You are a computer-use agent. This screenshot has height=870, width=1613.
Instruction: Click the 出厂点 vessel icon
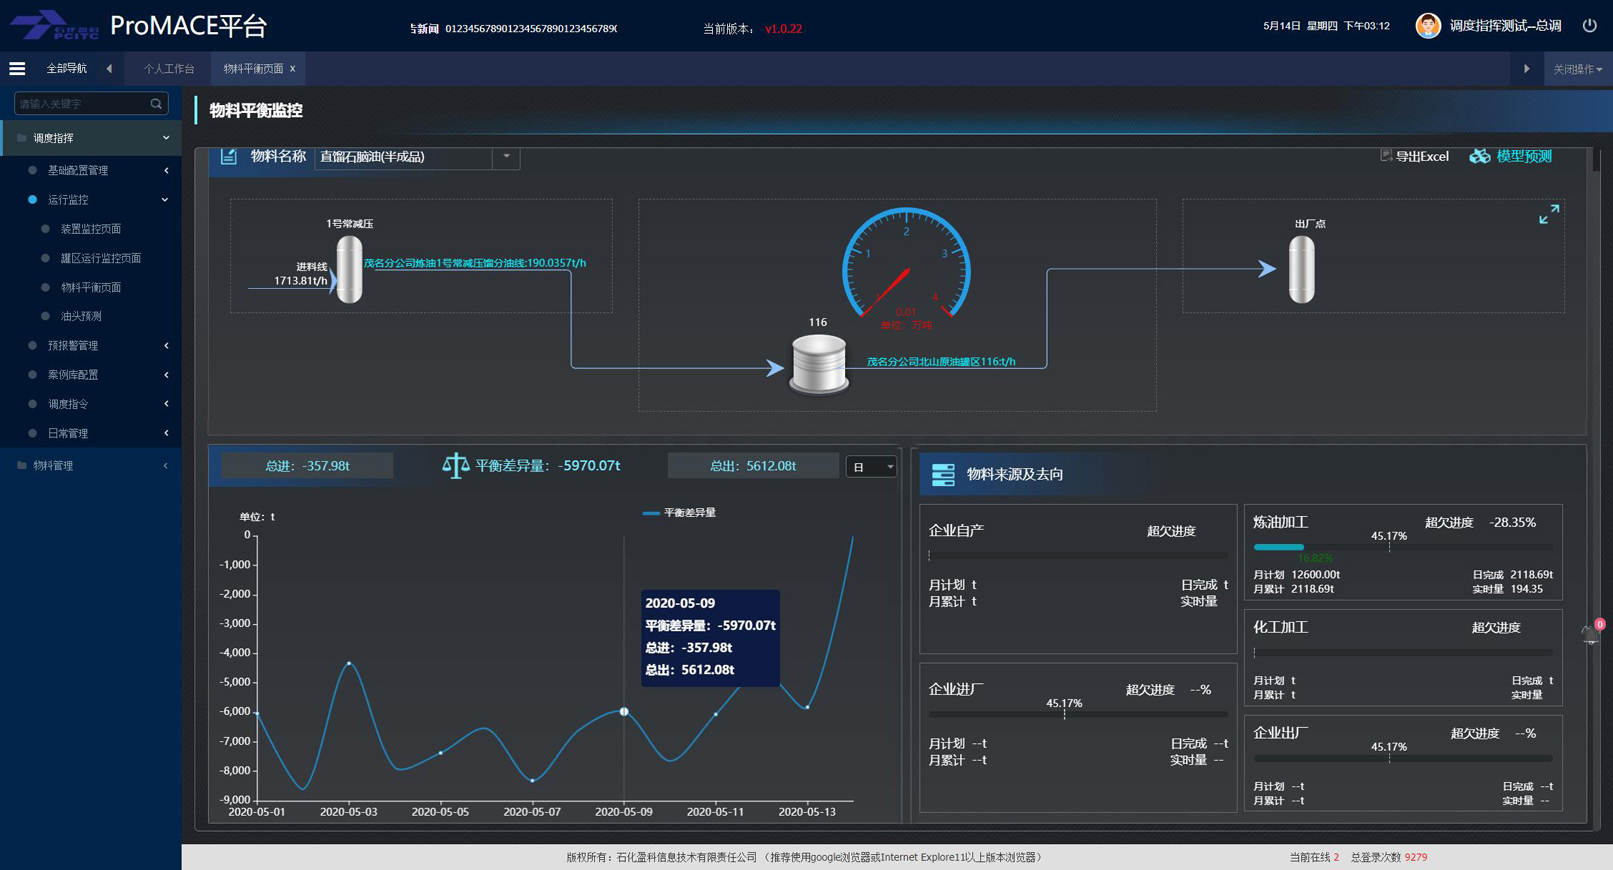[x=1301, y=270]
